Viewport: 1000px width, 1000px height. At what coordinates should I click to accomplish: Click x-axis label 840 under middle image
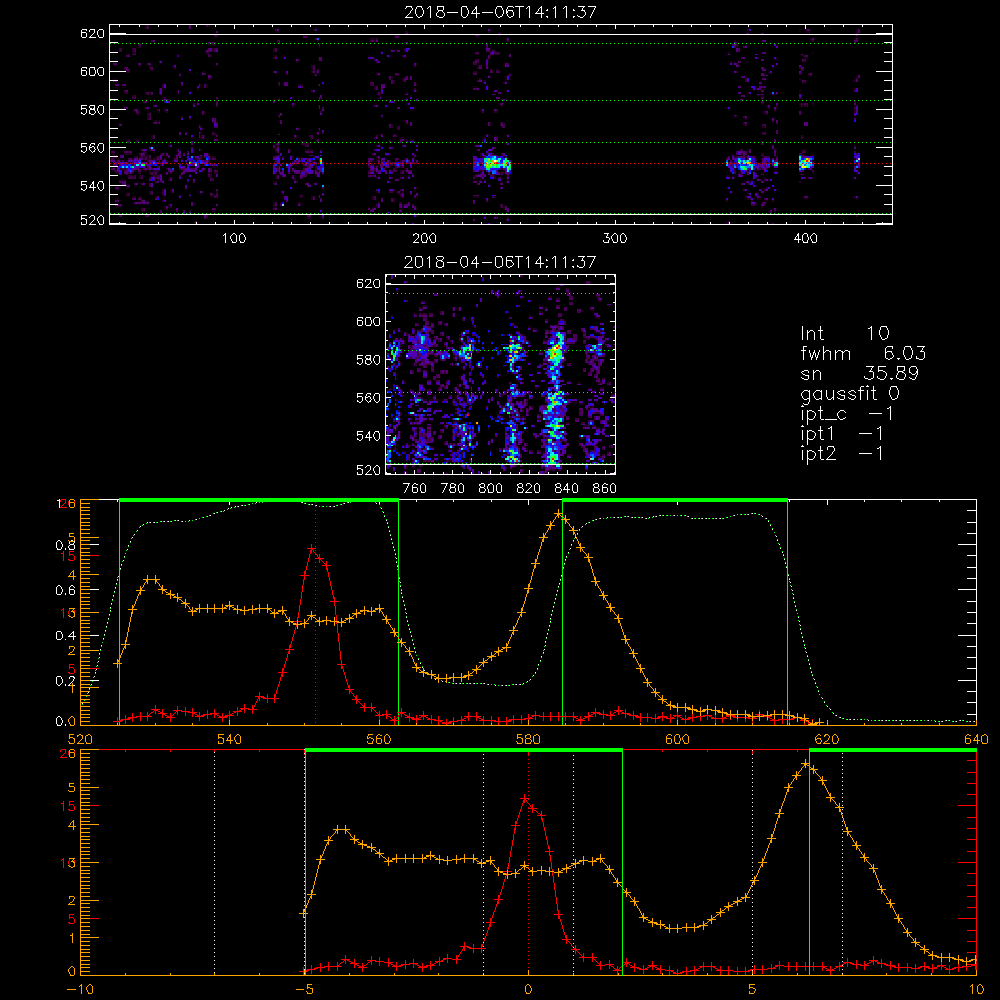(566, 489)
